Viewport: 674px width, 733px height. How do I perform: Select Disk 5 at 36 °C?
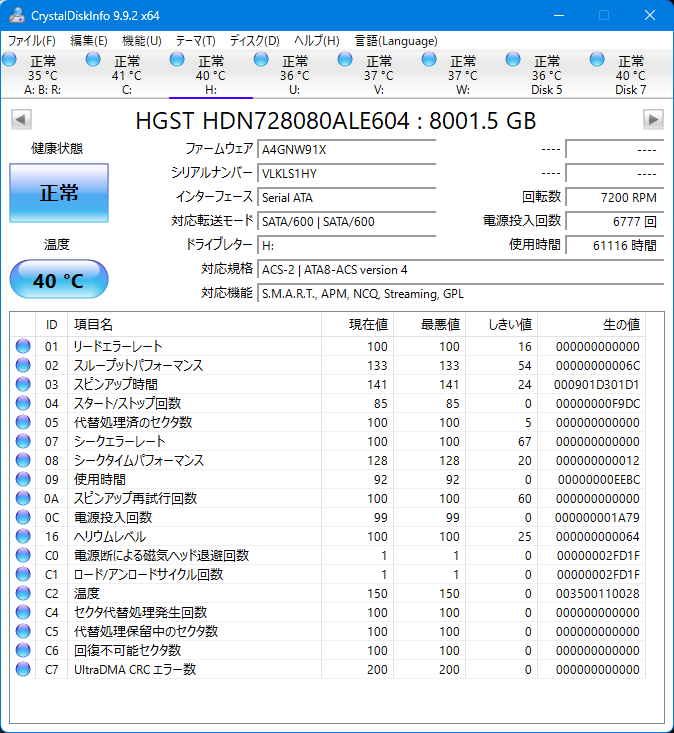pyautogui.click(x=546, y=75)
